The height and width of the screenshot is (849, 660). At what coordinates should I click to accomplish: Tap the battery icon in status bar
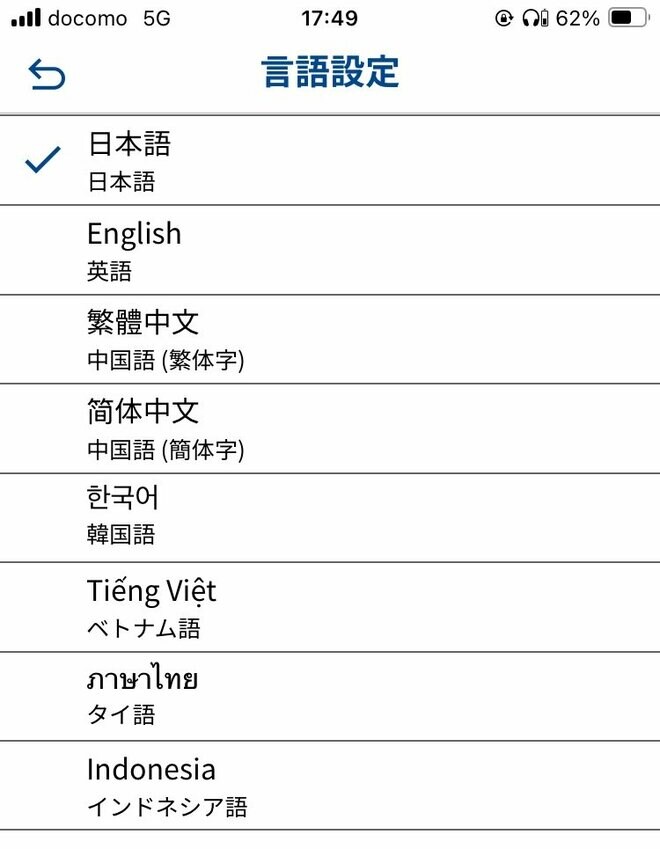pyautogui.click(x=627, y=18)
